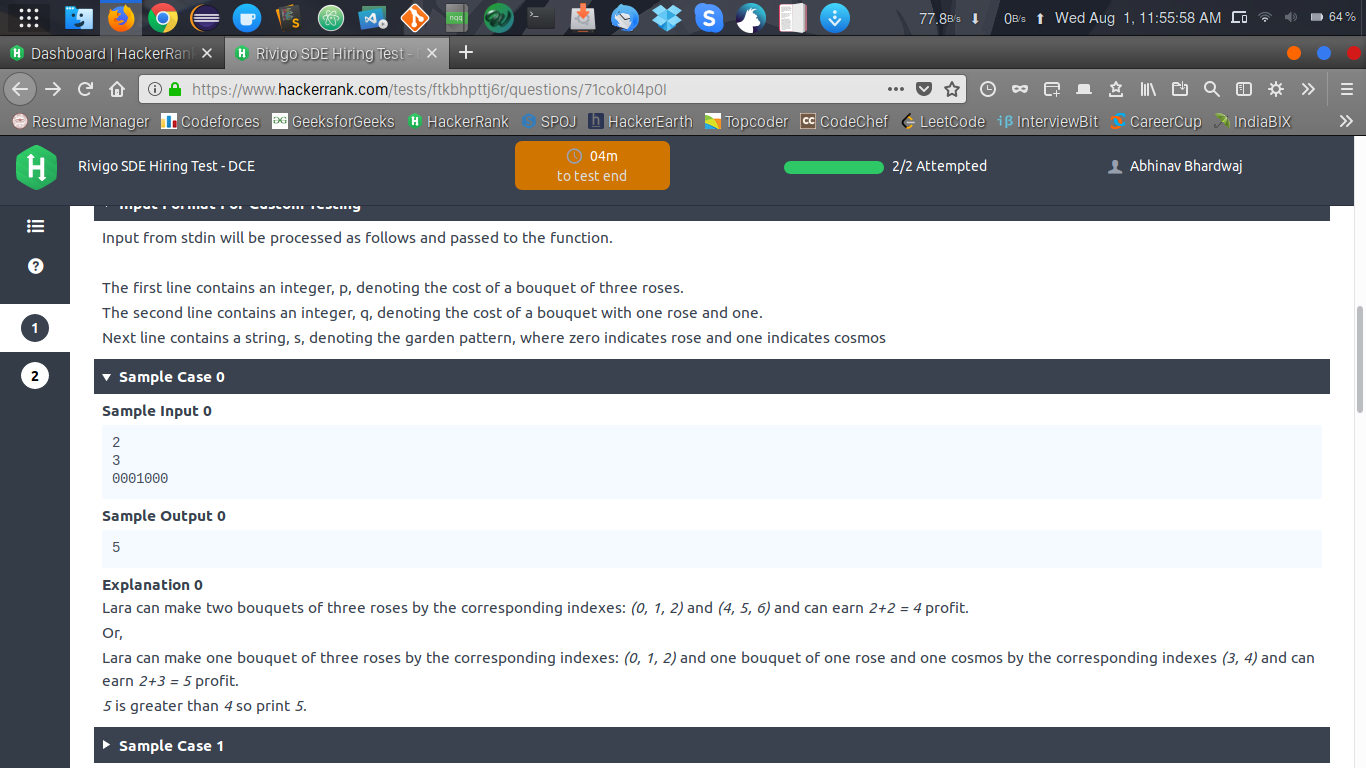Open Firefox from the dock

[121, 17]
